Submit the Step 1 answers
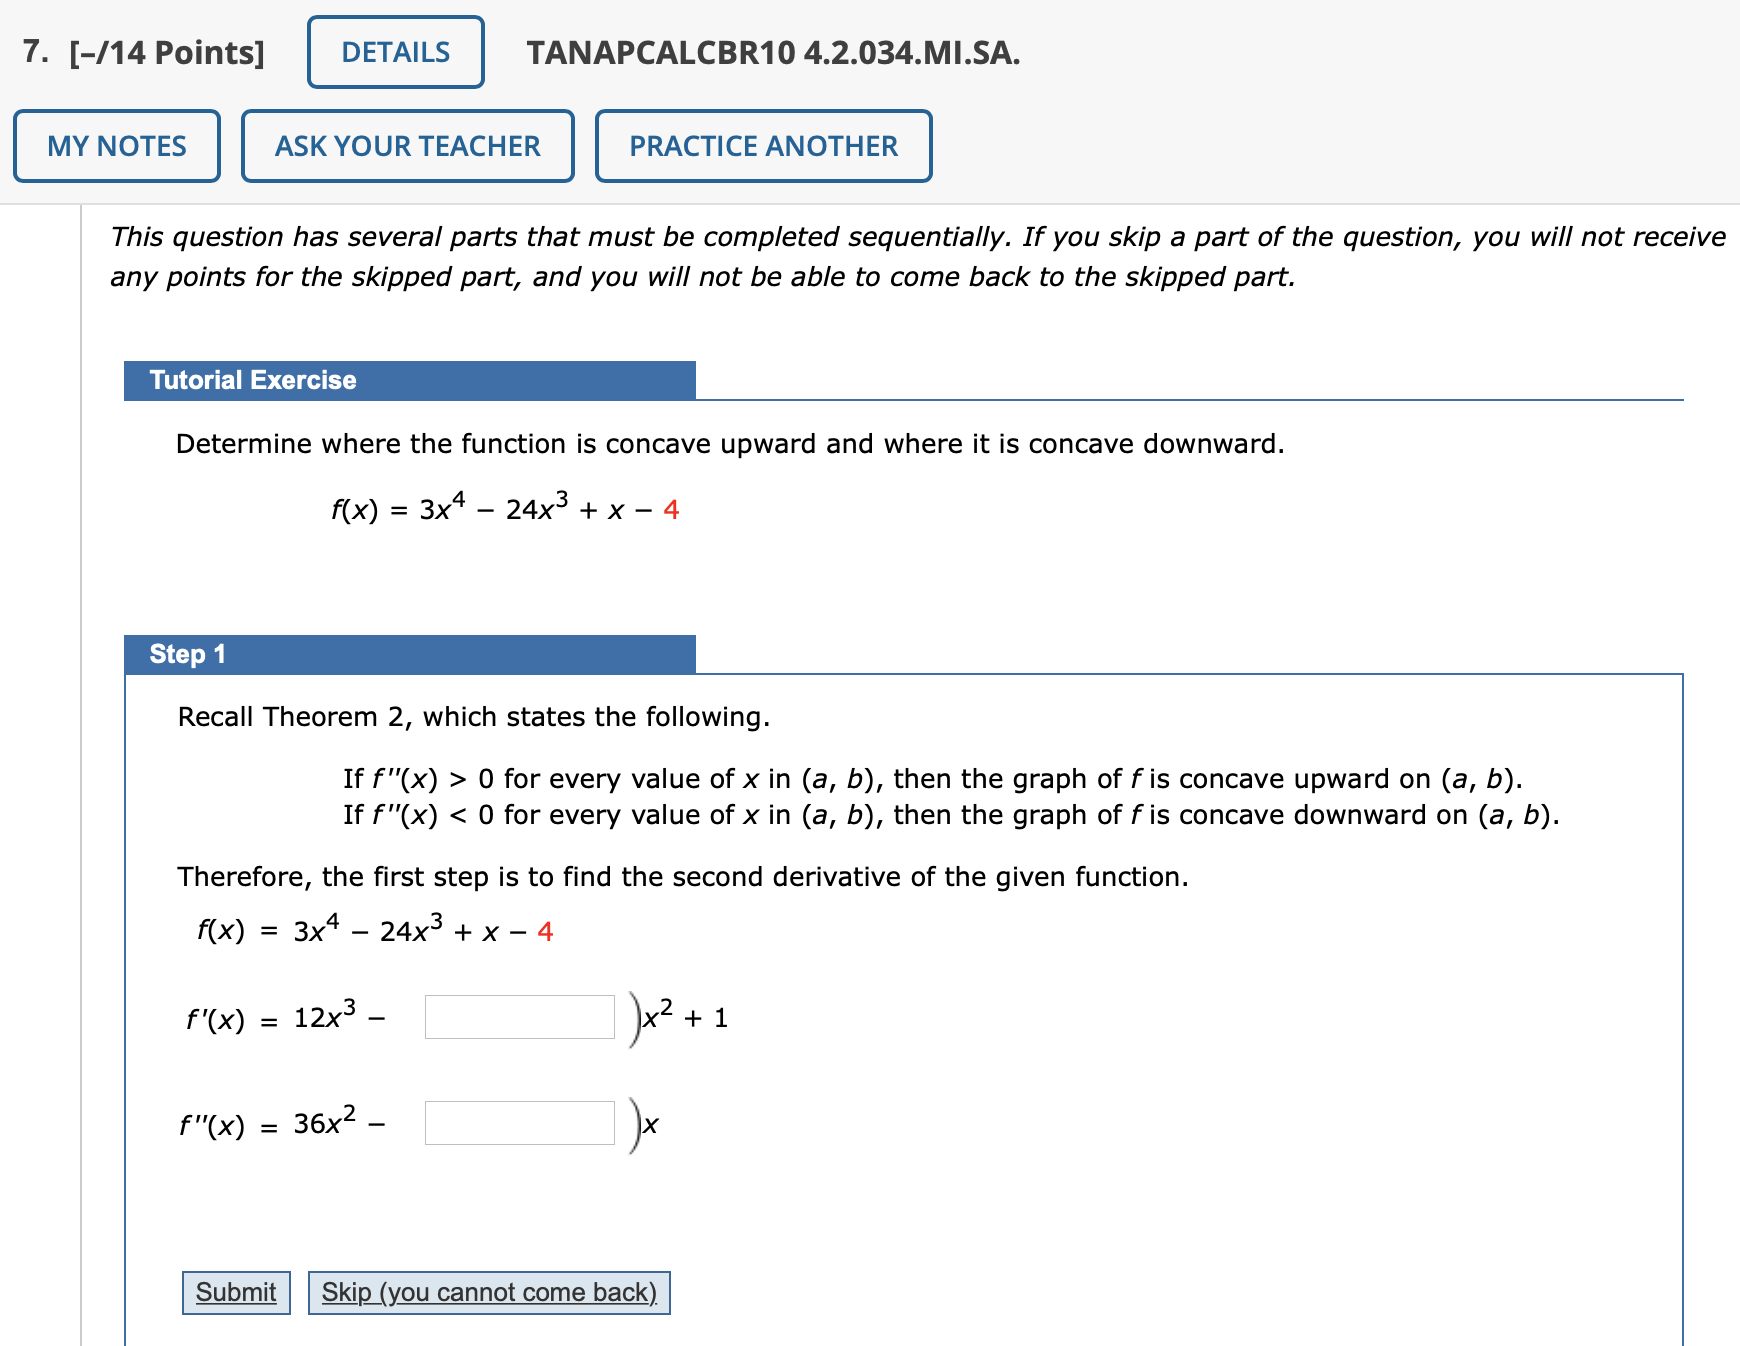Screen dimensions: 1740x1346 (x=235, y=1292)
